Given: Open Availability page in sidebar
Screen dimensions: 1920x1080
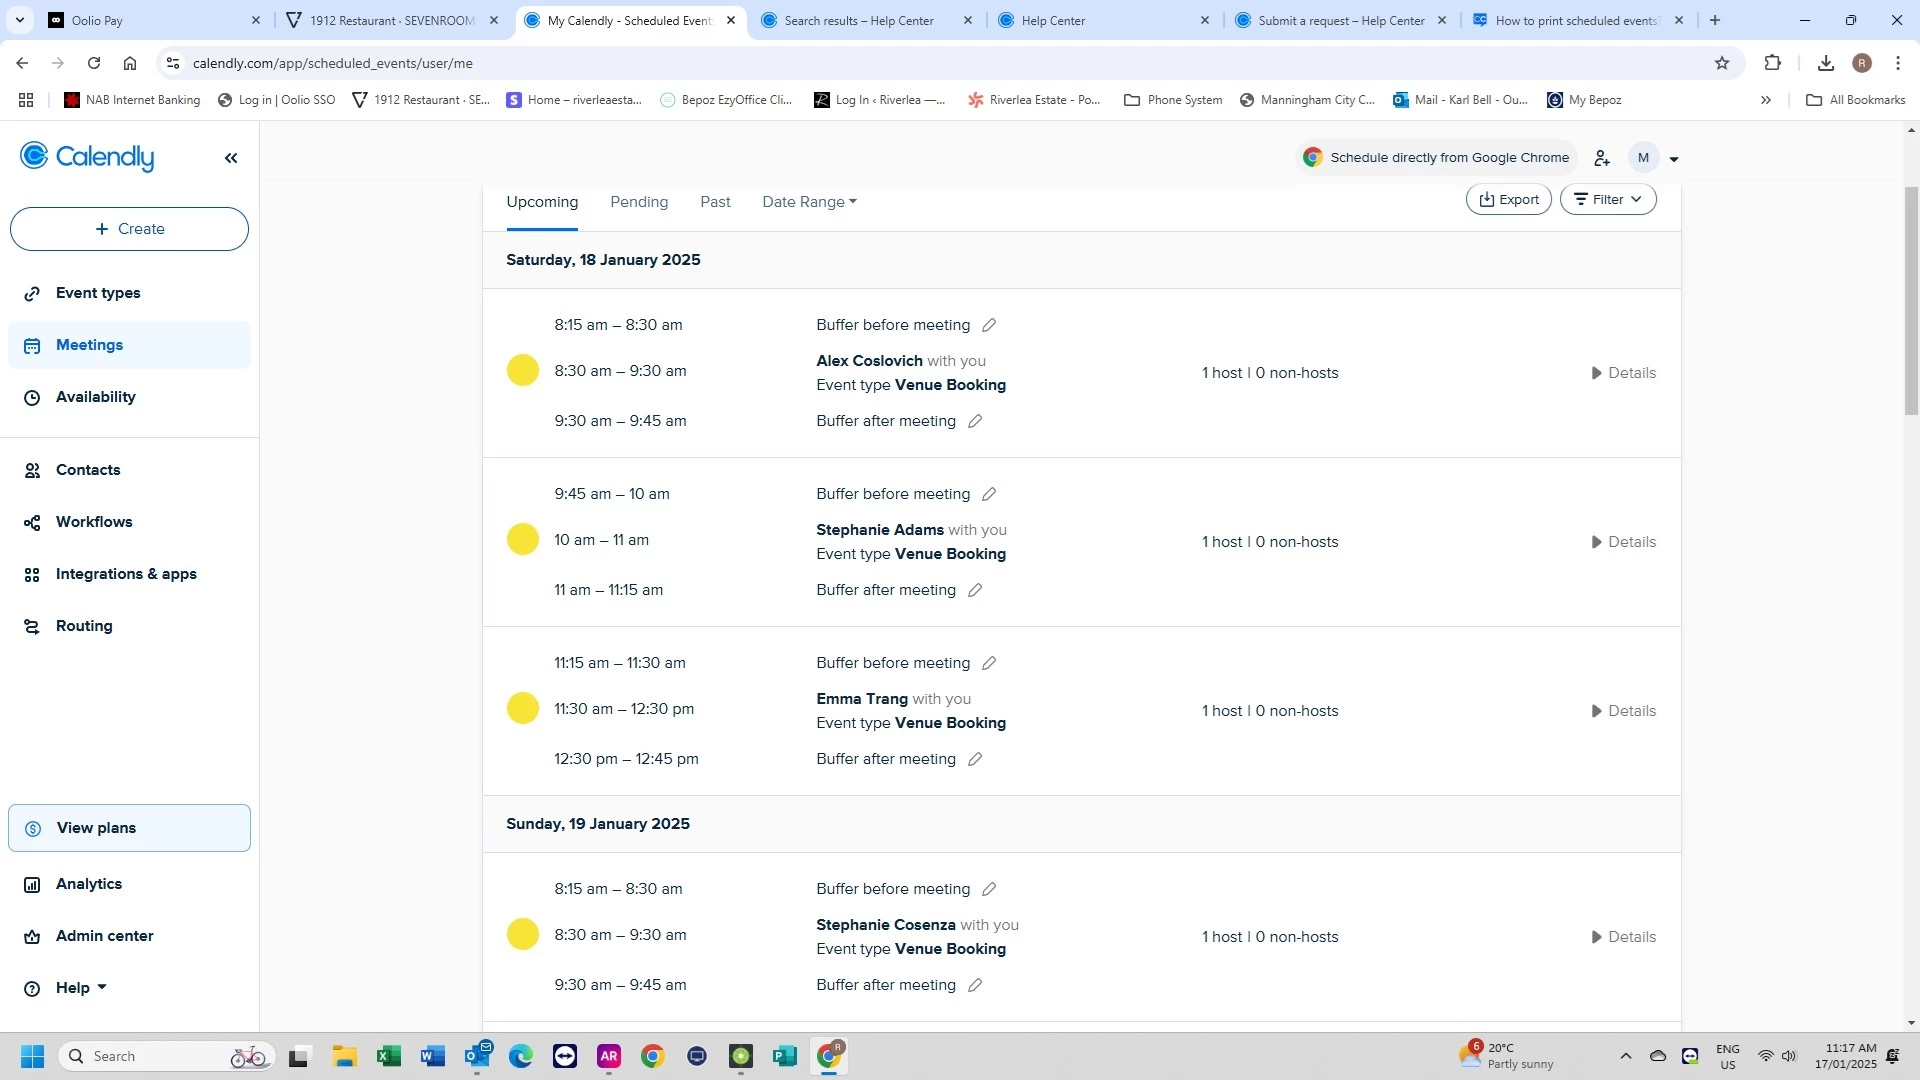Looking at the screenshot, I should (95, 397).
